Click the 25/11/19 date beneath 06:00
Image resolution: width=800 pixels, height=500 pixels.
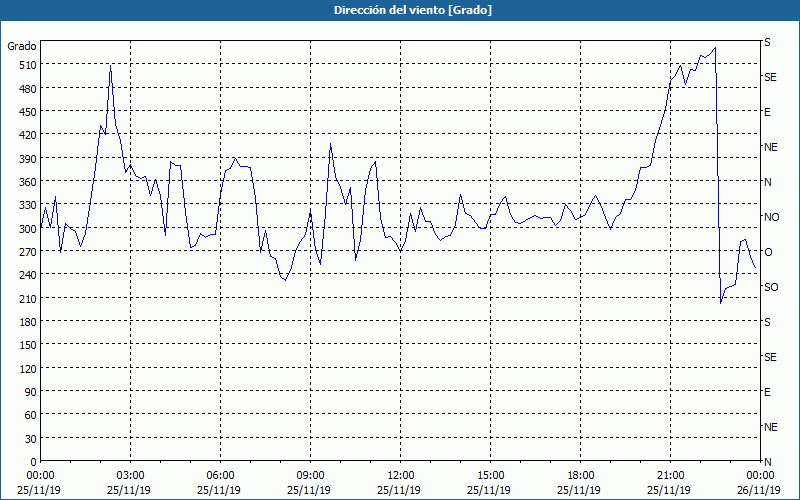tap(219, 490)
